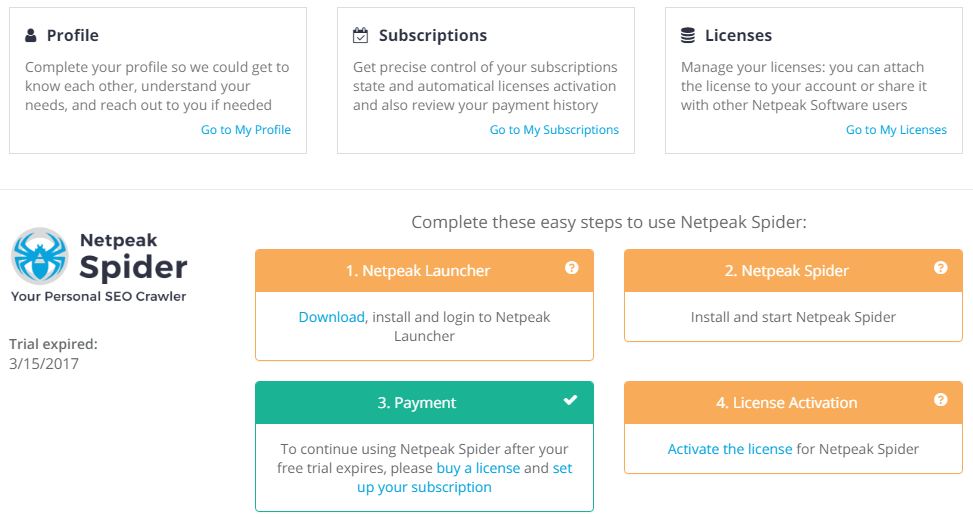Select set up your subscription link
This screenshot has height=517, width=973.
[464, 477]
